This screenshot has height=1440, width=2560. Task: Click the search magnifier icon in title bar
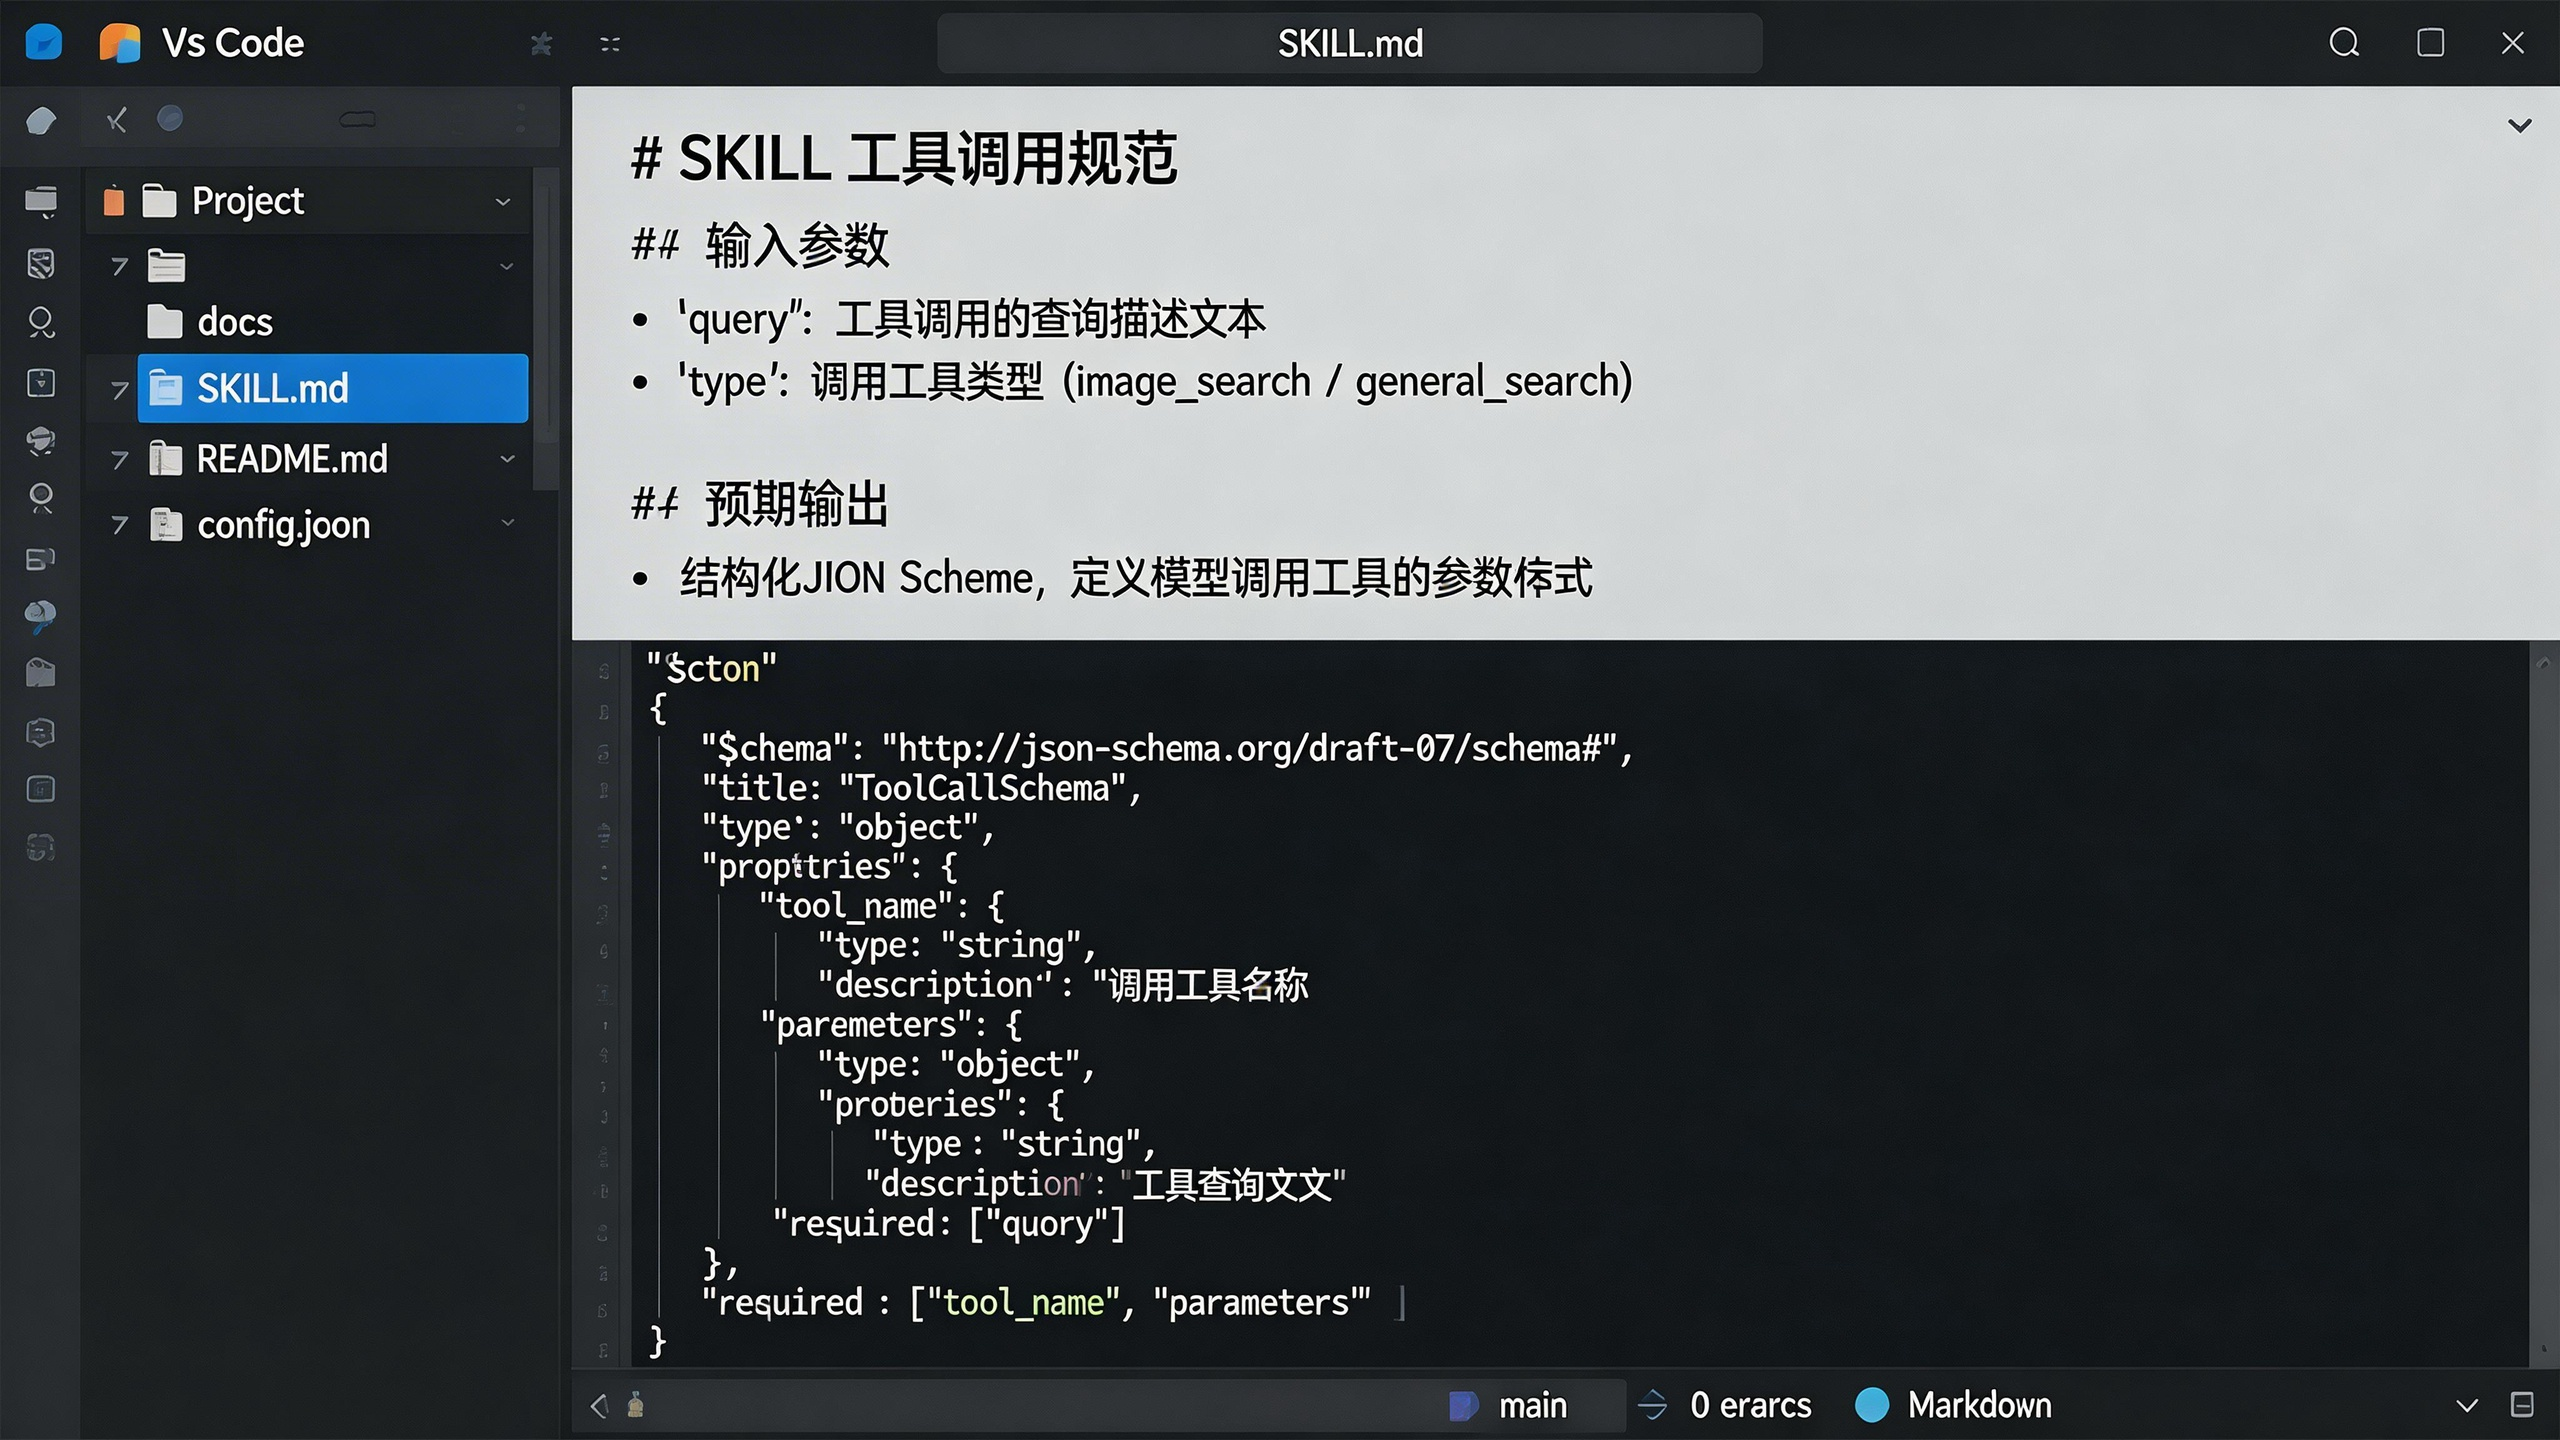pos(2344,43)
